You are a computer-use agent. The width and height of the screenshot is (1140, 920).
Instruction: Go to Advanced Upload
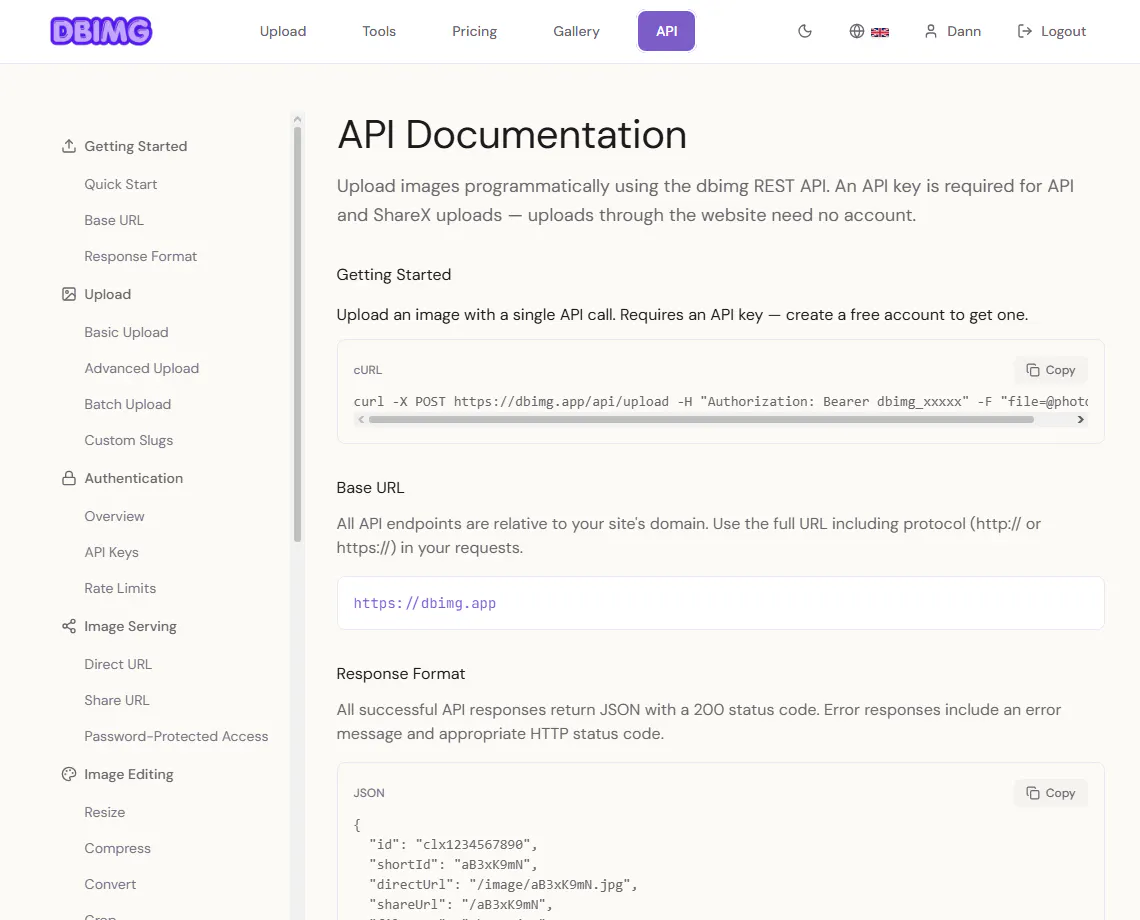pyautogui.click(x=142, y=369)
